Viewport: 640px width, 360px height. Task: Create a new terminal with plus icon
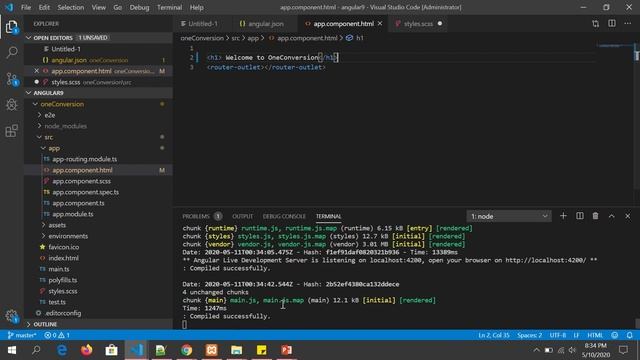click(x=563, y=216)
